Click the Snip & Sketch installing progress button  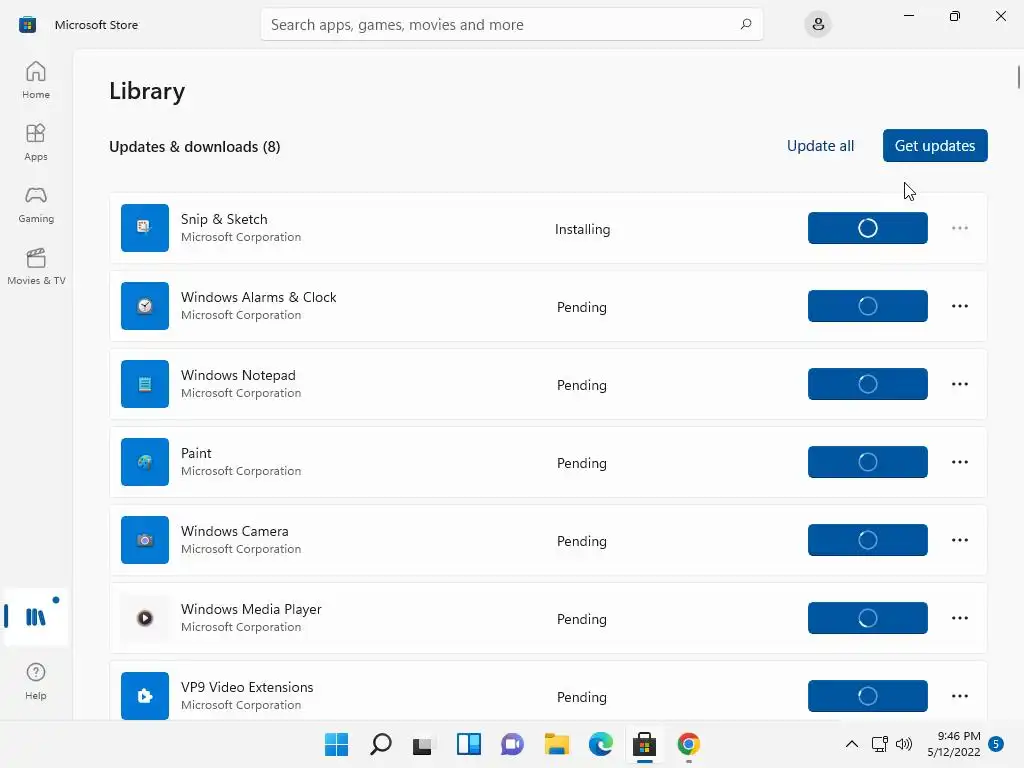[867, 228]
